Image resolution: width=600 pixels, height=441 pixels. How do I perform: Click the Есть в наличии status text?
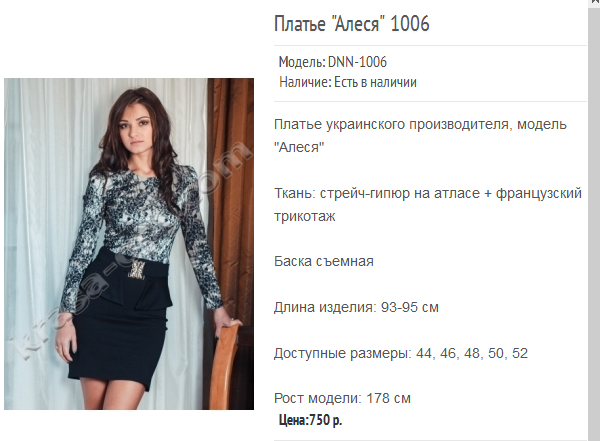click(x=375, y=82)
